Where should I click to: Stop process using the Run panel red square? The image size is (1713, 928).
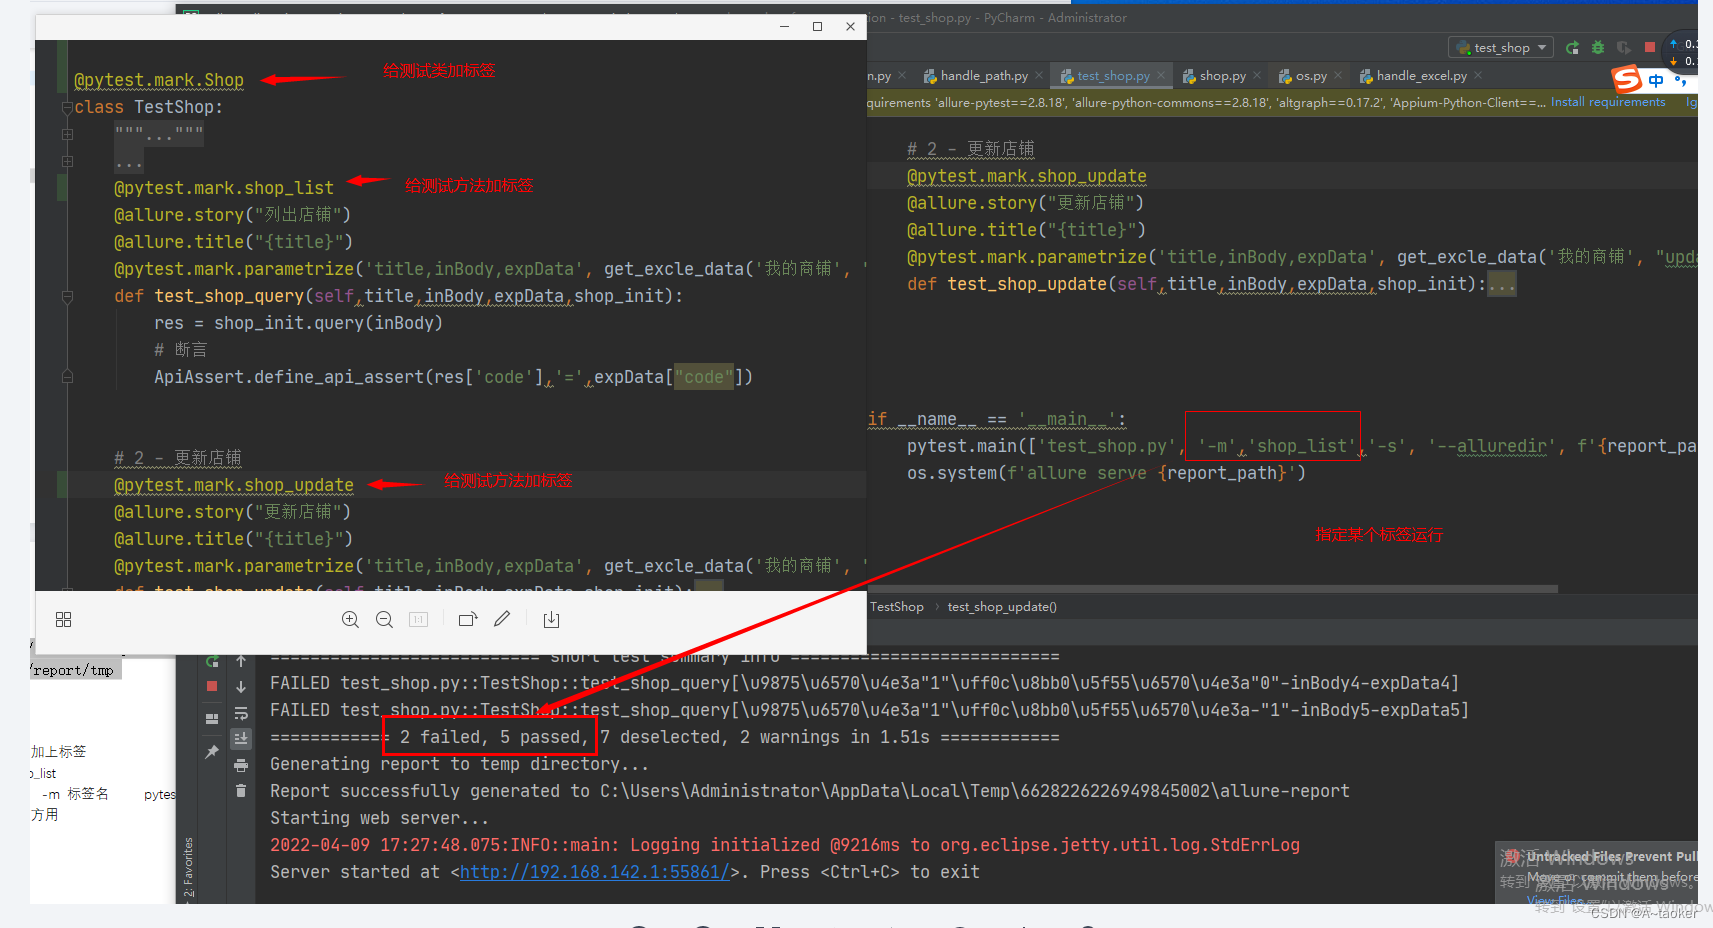click(212, 686)
